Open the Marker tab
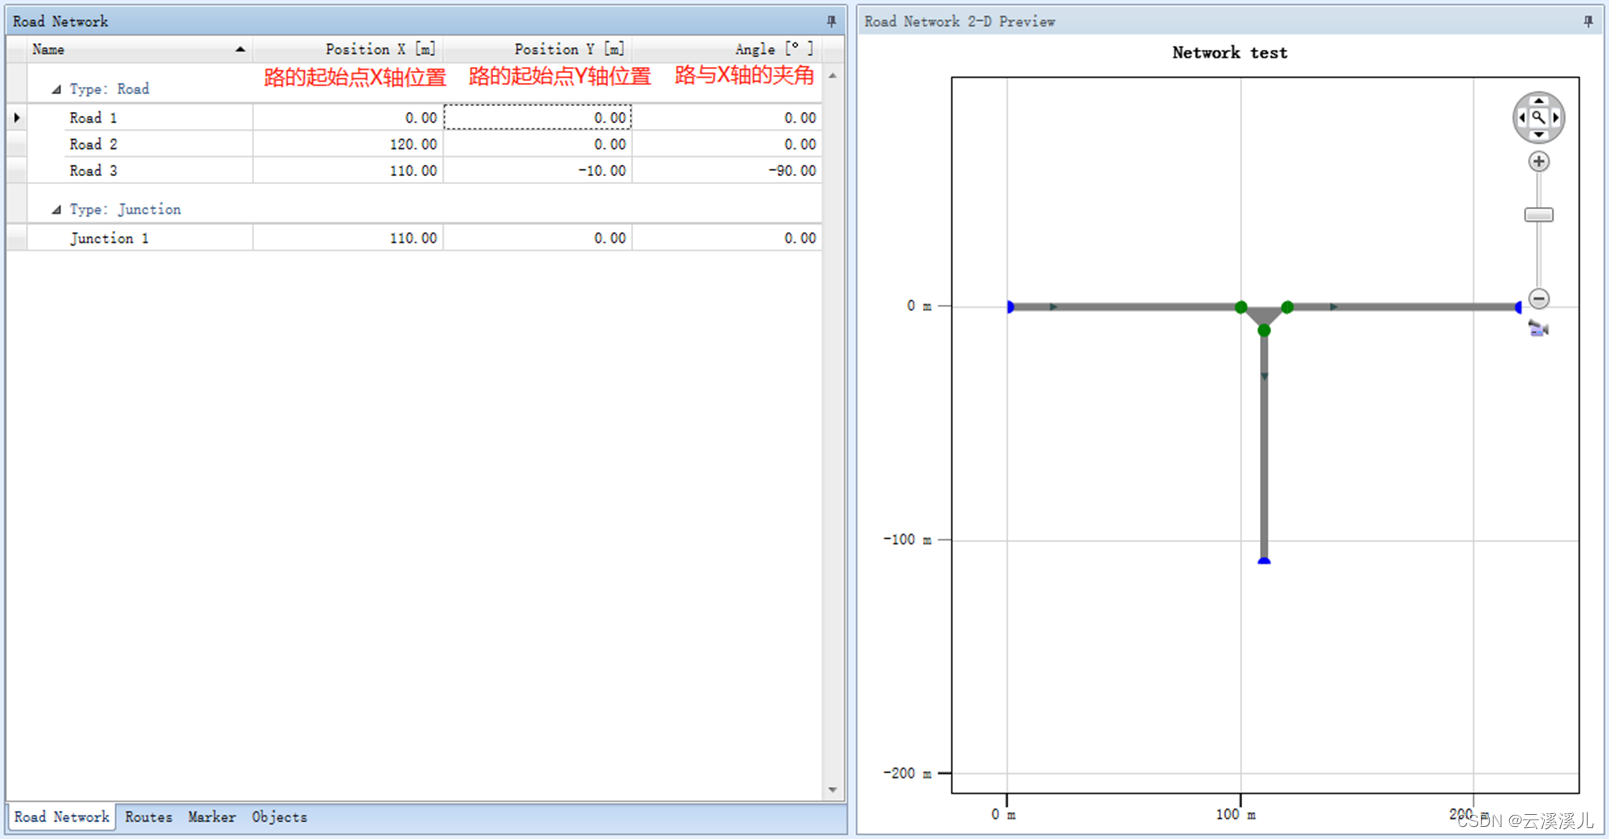Viewport: 1609px width, 839px height. [x=212, y=817]
